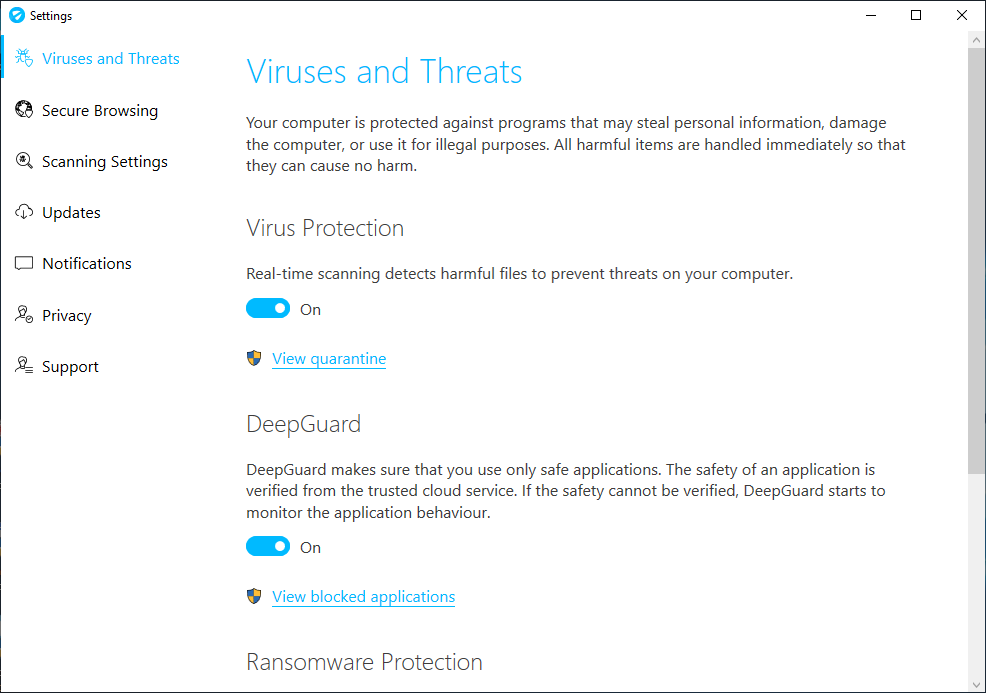986x693 pixels.
Task: Go to Scanning Settings page
Action: coord(104,162)
